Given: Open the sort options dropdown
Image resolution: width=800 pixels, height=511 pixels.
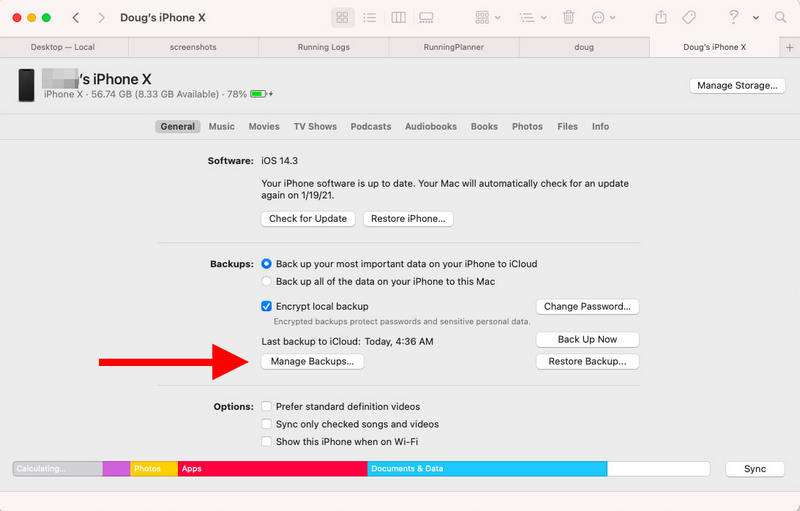Looking at the screenshot, I should 533,18.
